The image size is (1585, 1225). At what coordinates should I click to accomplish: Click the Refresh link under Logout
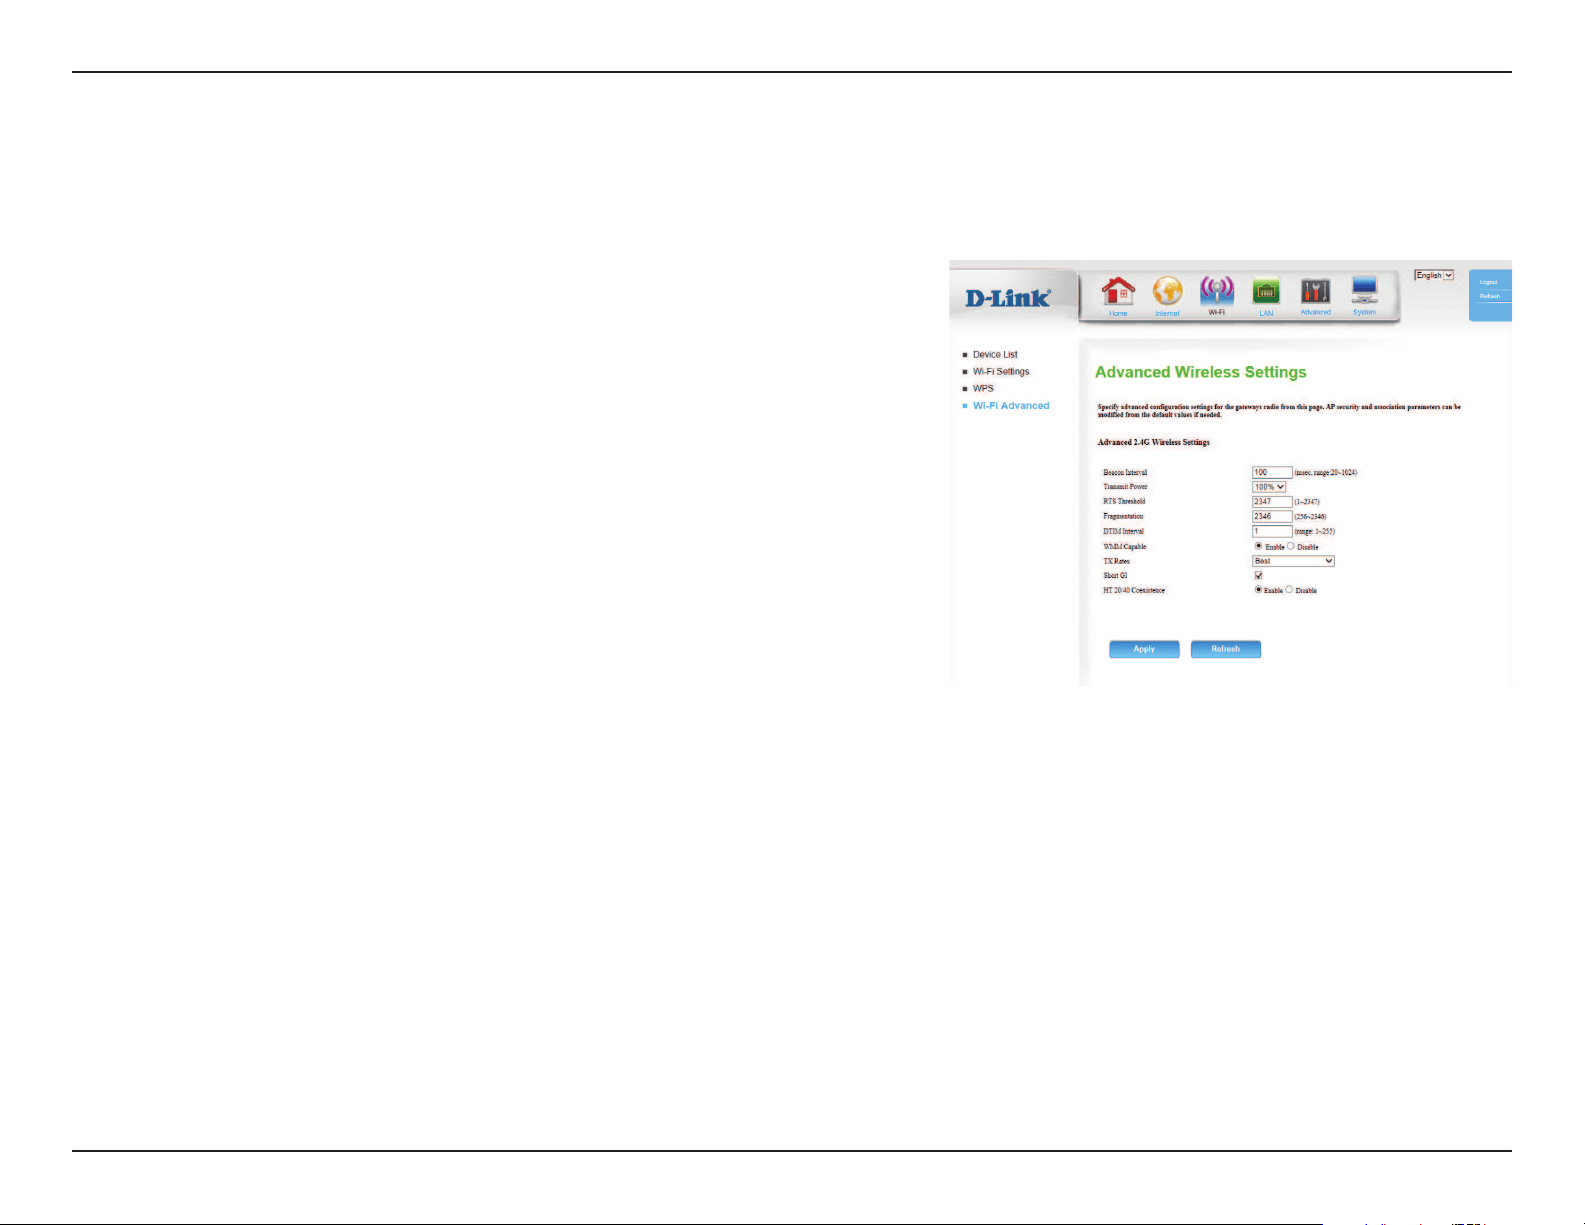[x=1490, y=296]
